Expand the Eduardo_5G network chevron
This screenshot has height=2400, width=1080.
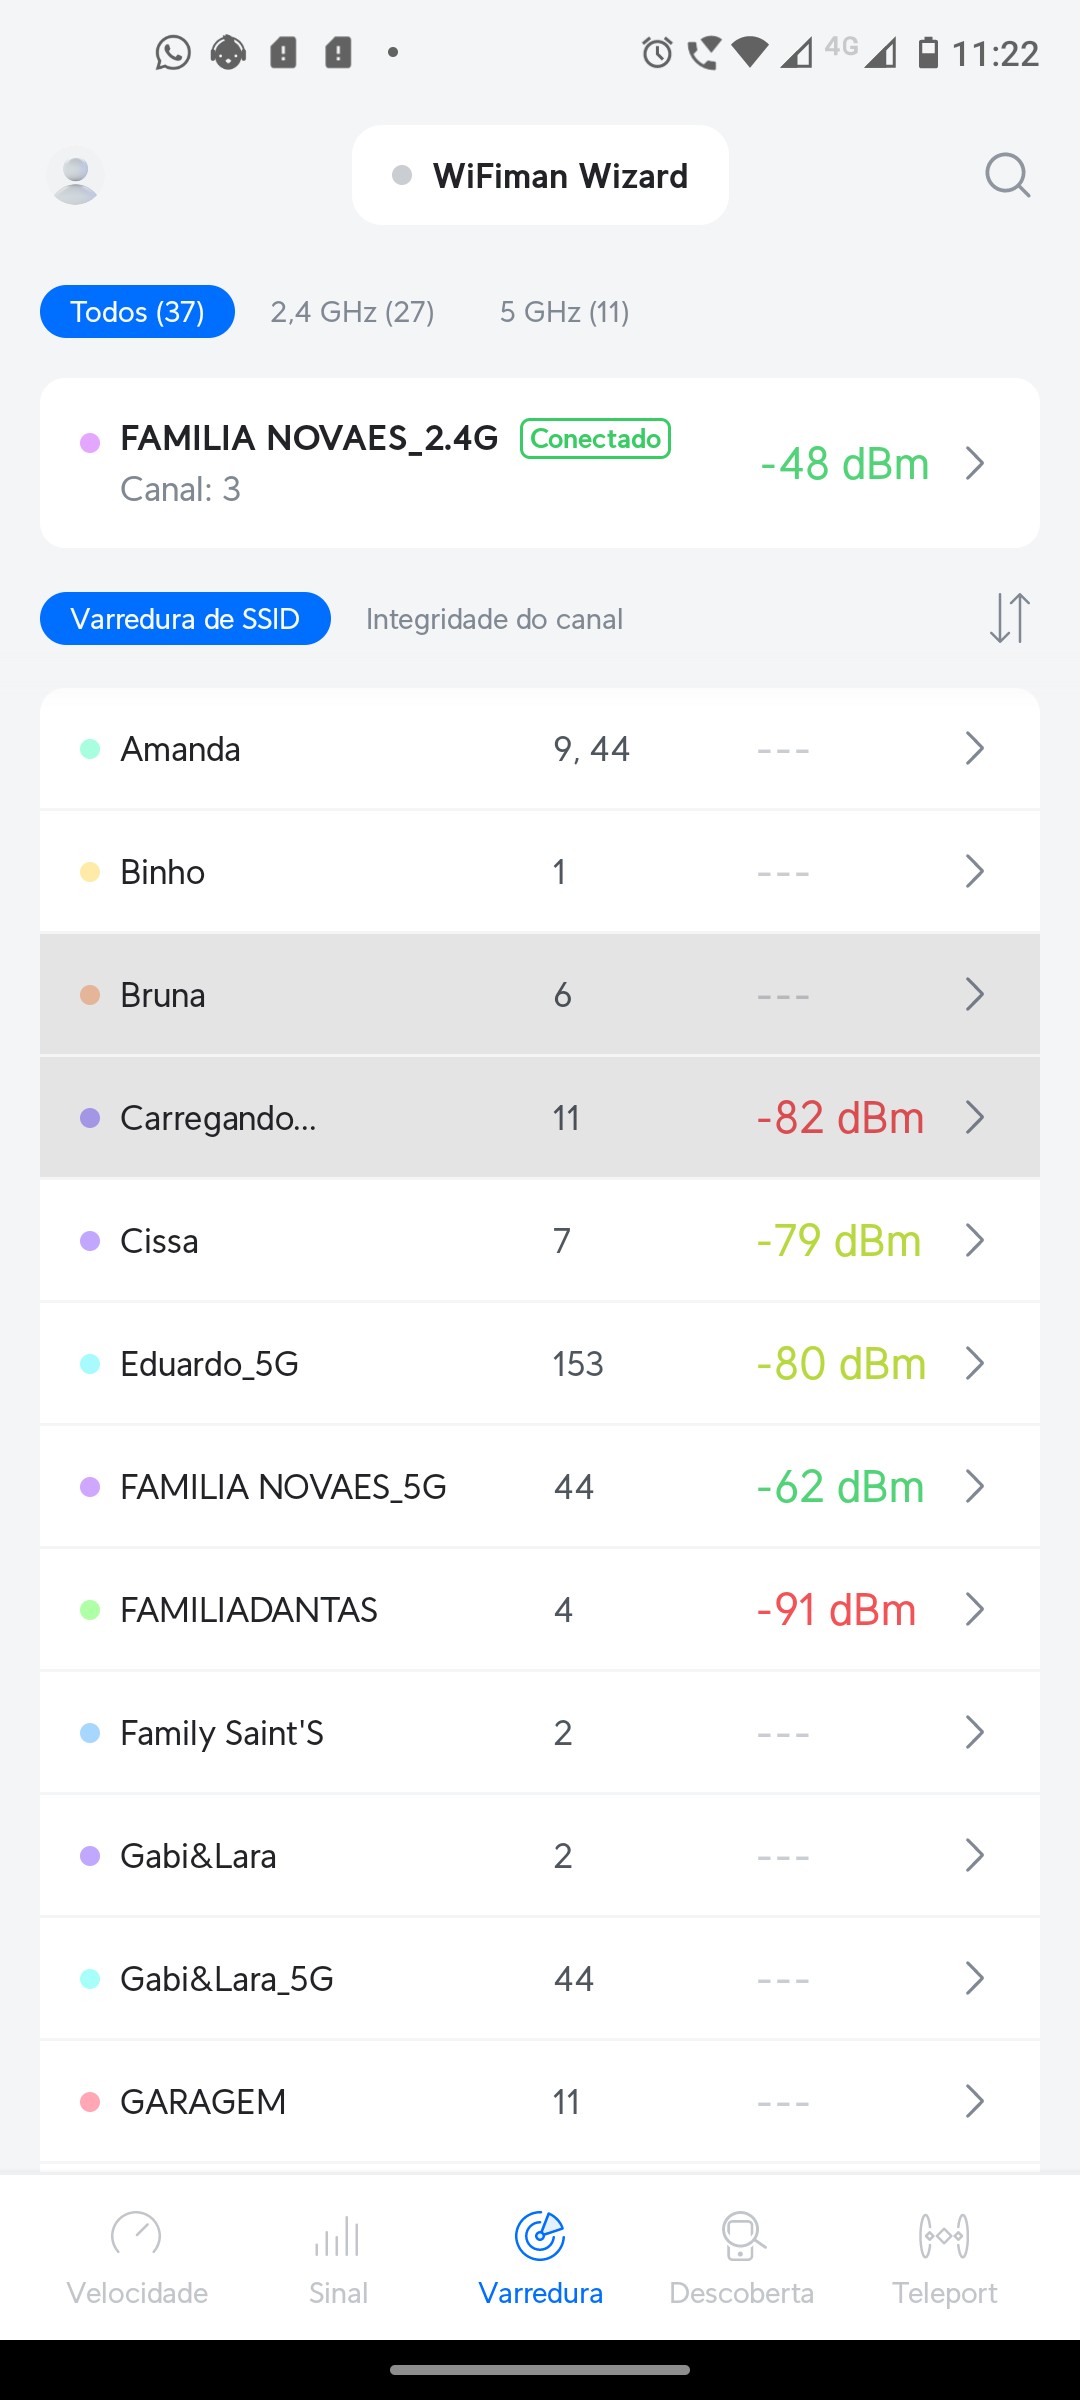(975, 1363)
